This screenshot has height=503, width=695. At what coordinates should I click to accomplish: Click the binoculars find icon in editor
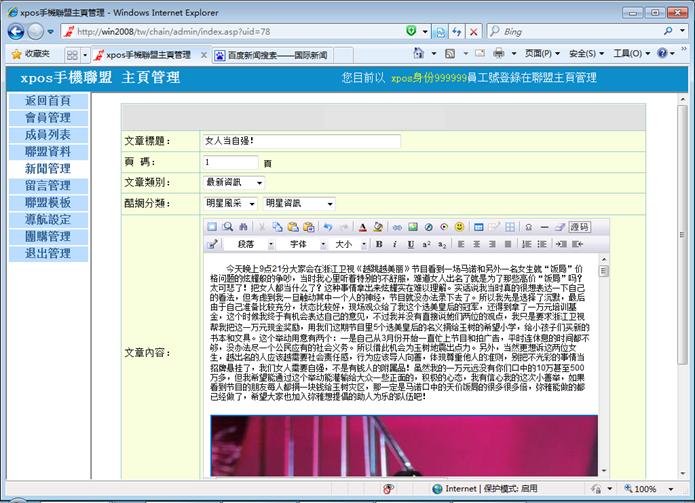(x=242, y=227)
